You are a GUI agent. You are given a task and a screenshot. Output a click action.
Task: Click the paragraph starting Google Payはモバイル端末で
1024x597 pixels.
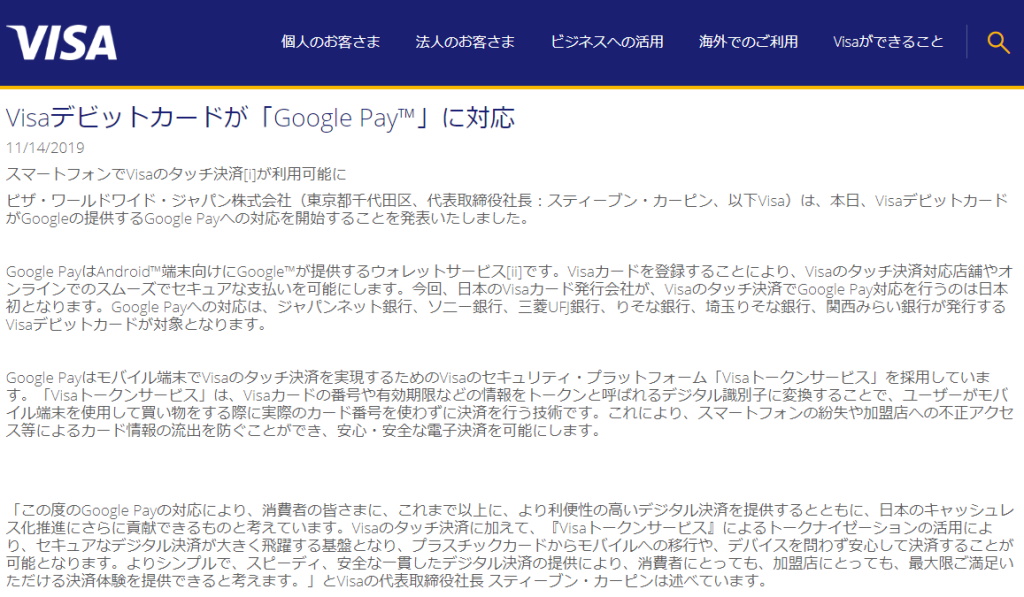[509, 404]
